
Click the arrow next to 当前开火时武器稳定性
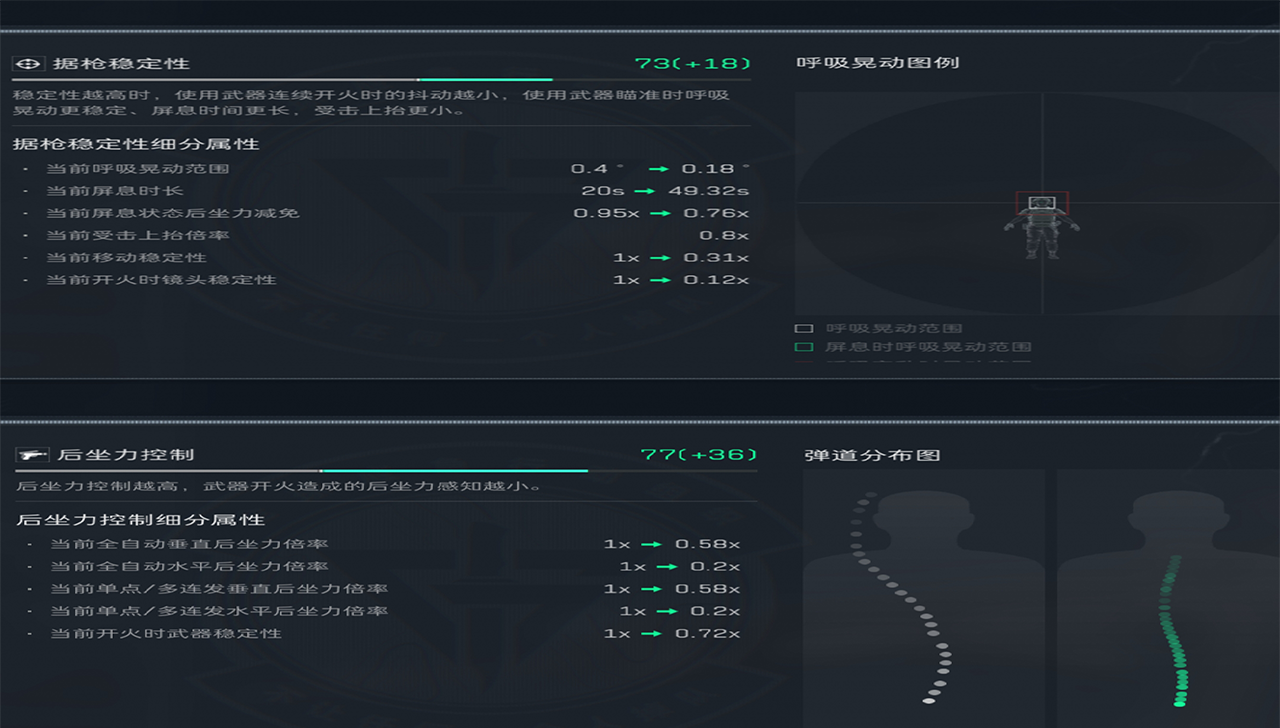[x=650, y=633]
